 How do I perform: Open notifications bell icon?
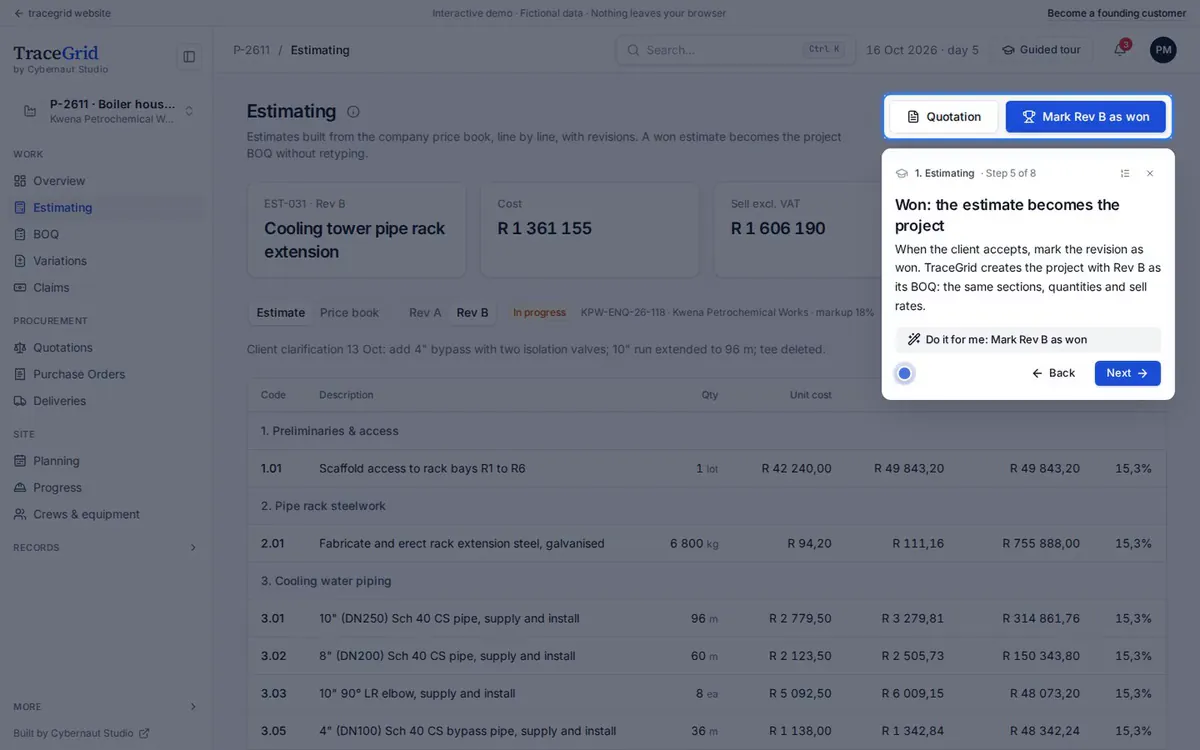click(x=1120, y=50)
